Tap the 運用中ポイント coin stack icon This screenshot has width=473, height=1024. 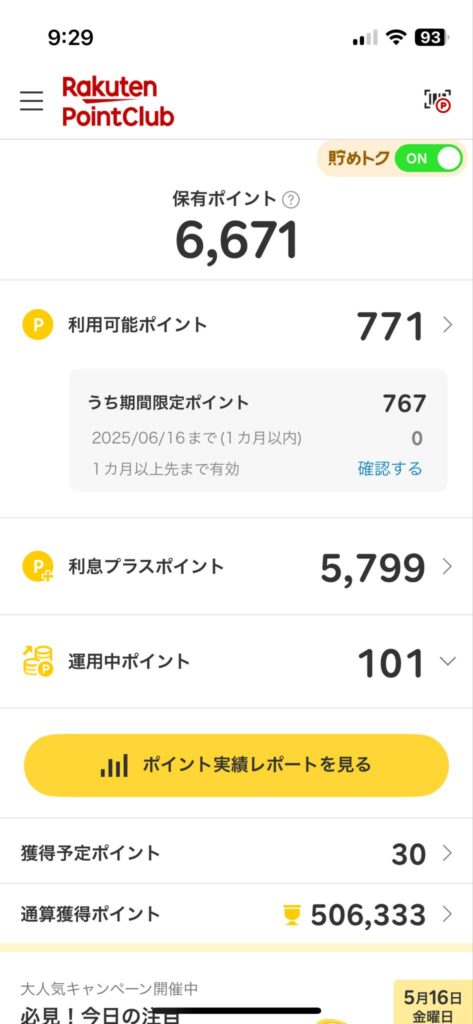(38, 661)
